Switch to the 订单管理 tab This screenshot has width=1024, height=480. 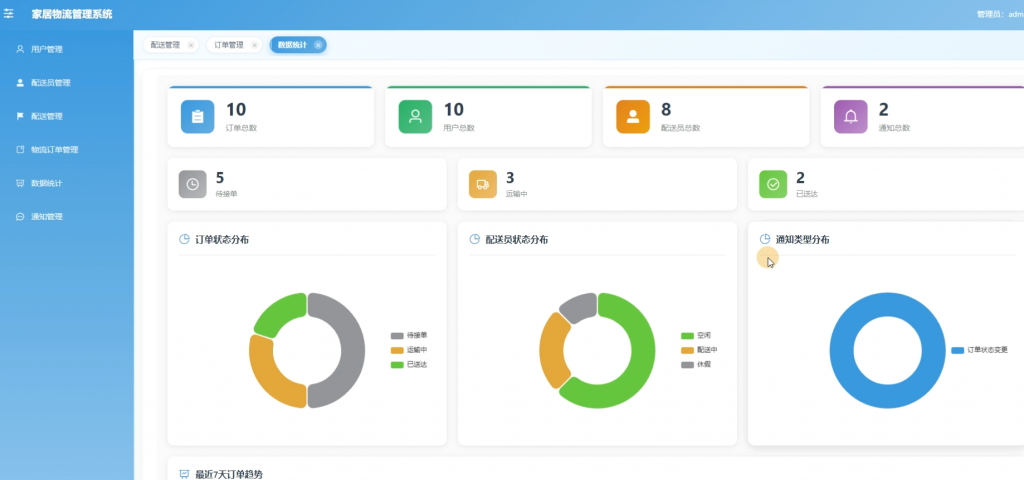pos(229,45)
